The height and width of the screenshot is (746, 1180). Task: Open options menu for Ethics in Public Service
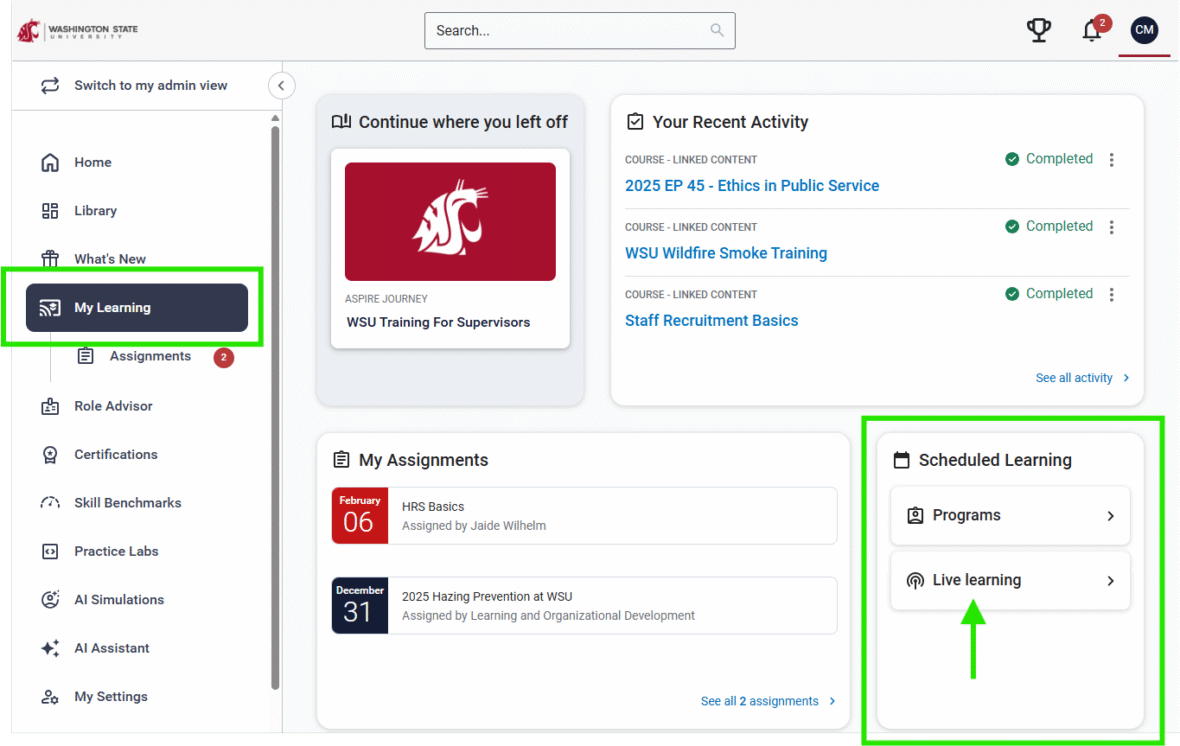[x=1111, y=160]
